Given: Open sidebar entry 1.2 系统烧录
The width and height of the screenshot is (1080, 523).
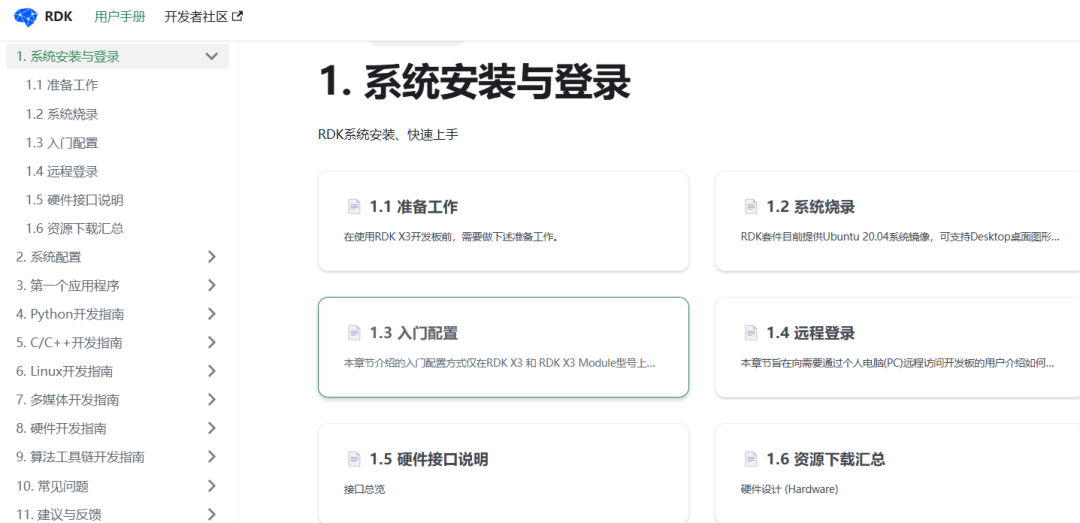Looking at the screenshot, I should pyautogui.click(x=62, y=114).
